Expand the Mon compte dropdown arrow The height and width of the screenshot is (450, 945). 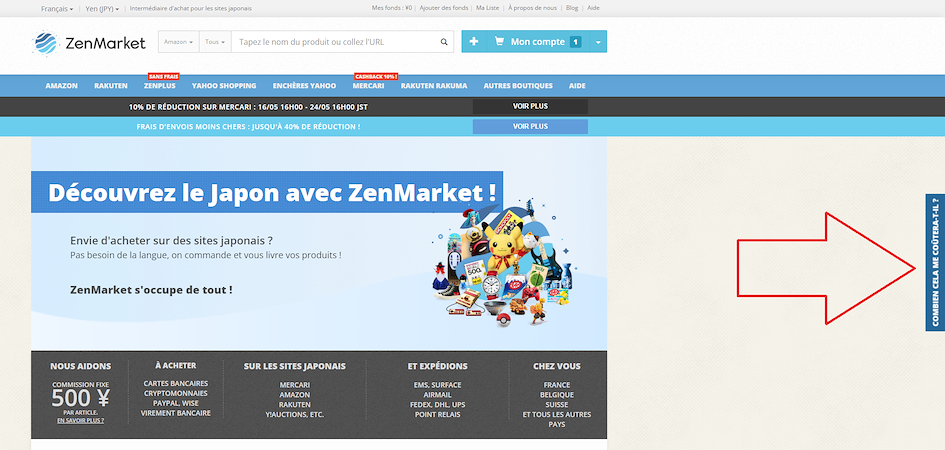(x=598, y=42)
